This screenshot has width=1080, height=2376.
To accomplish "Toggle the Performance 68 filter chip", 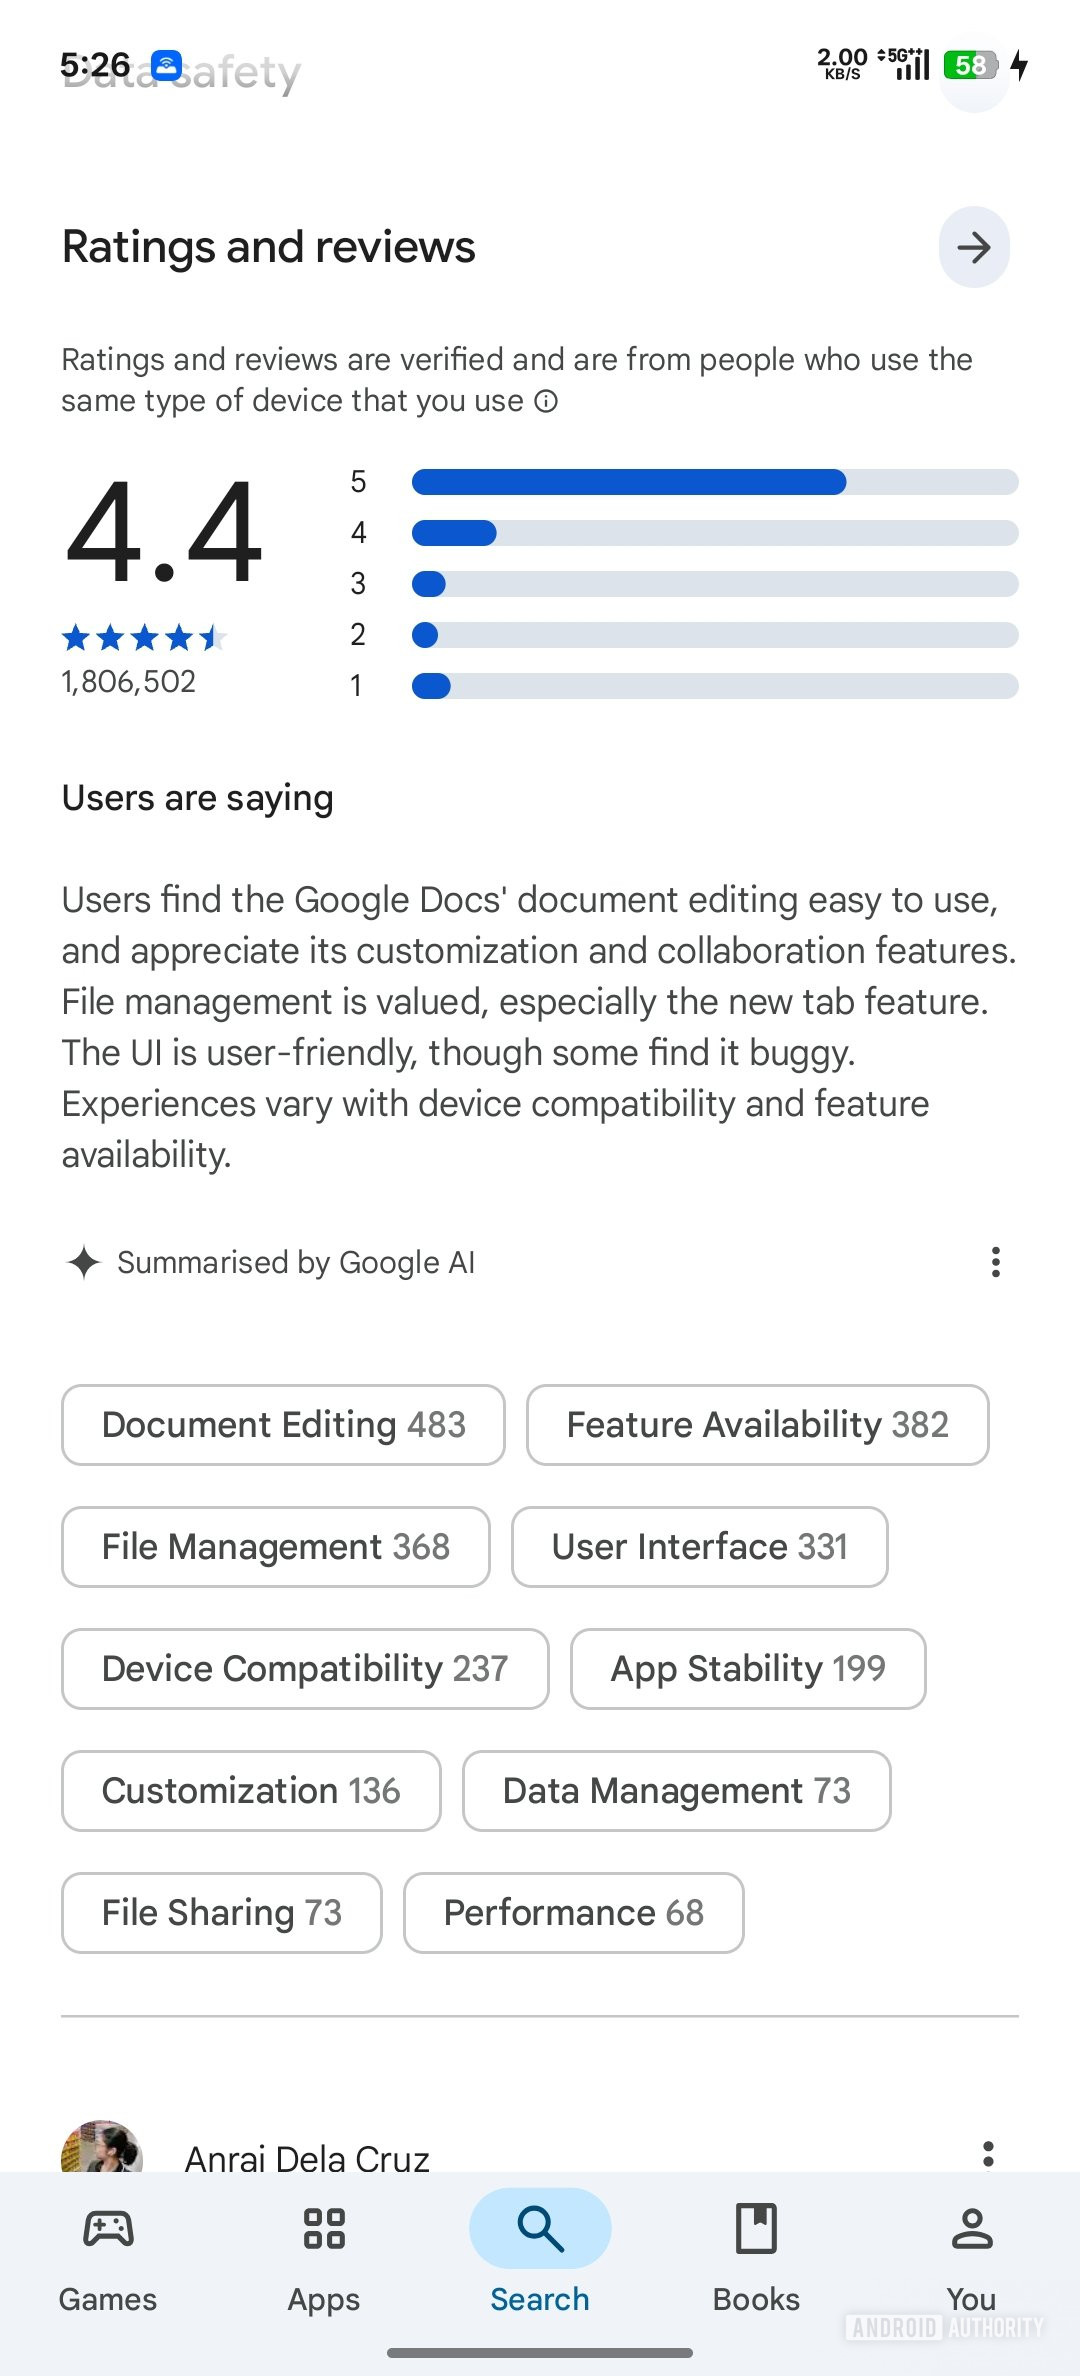I will [573, 1912].
